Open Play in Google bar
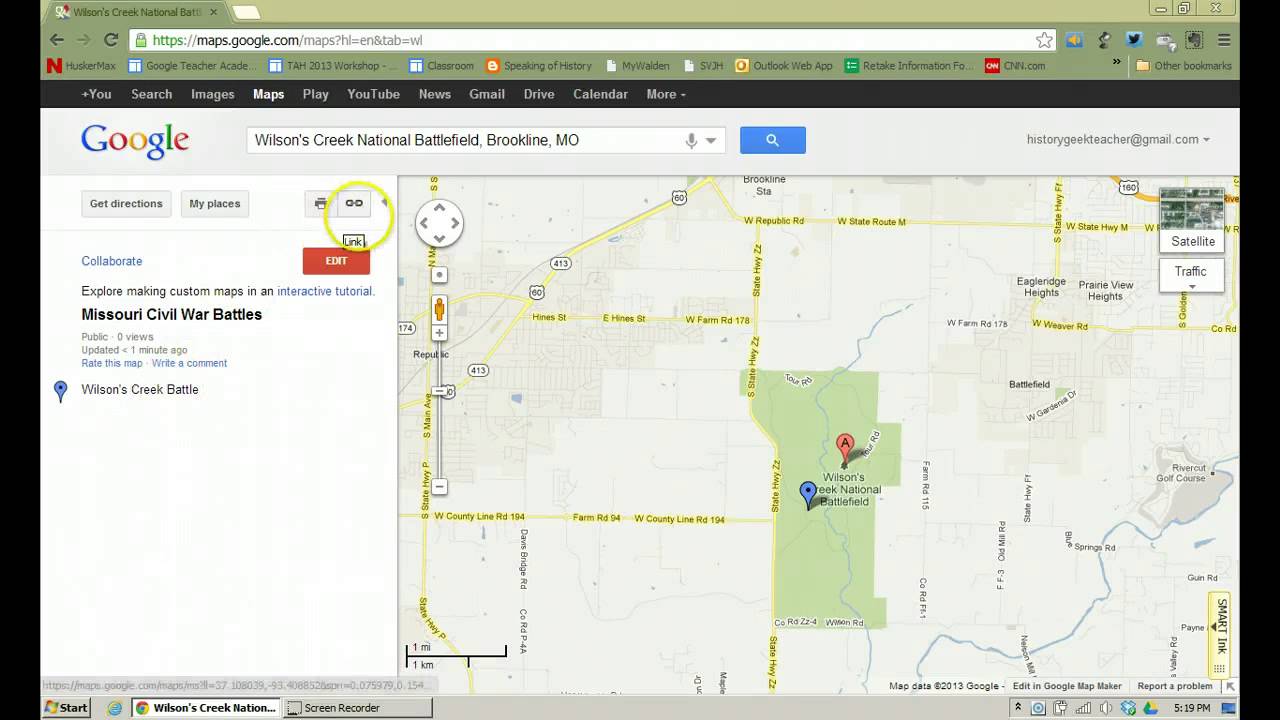Screen dimensions: 1280x720 316,94
